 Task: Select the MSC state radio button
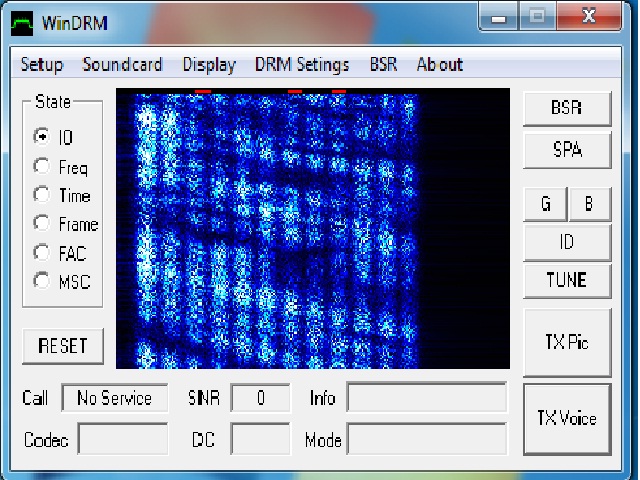[42, 282]
